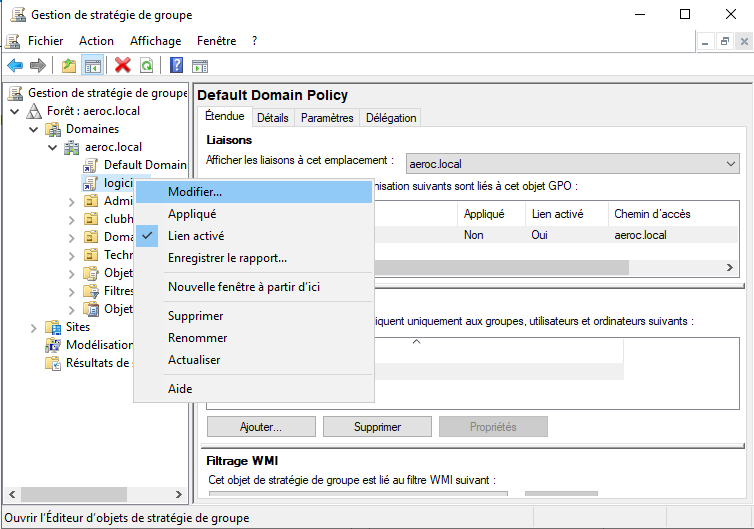754x529 pixels.
Task: Click the blue Help question mark icon
Action: (x=176, y=66)
